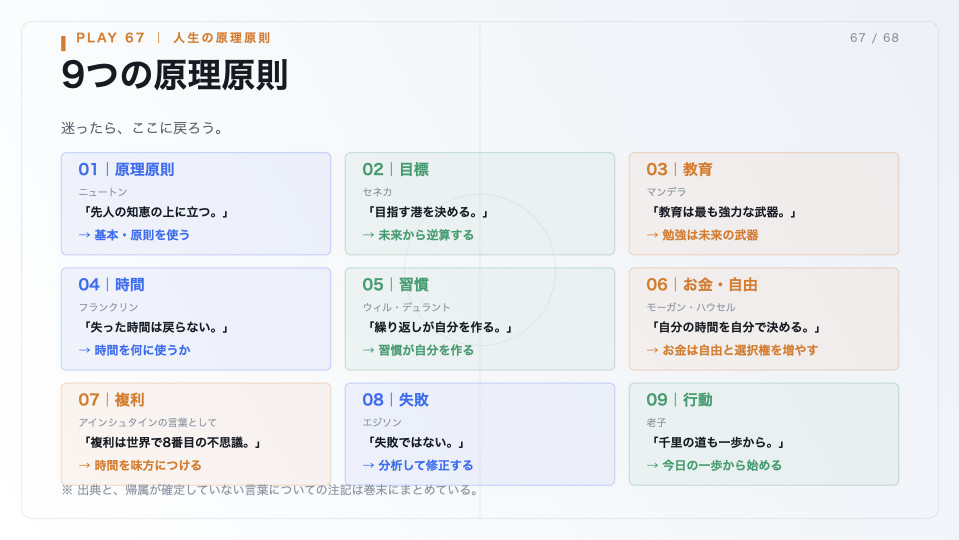This screenshot has width=959, height=540.
Task: Select the card heading 01 原理原則
Action: [126, 169]
